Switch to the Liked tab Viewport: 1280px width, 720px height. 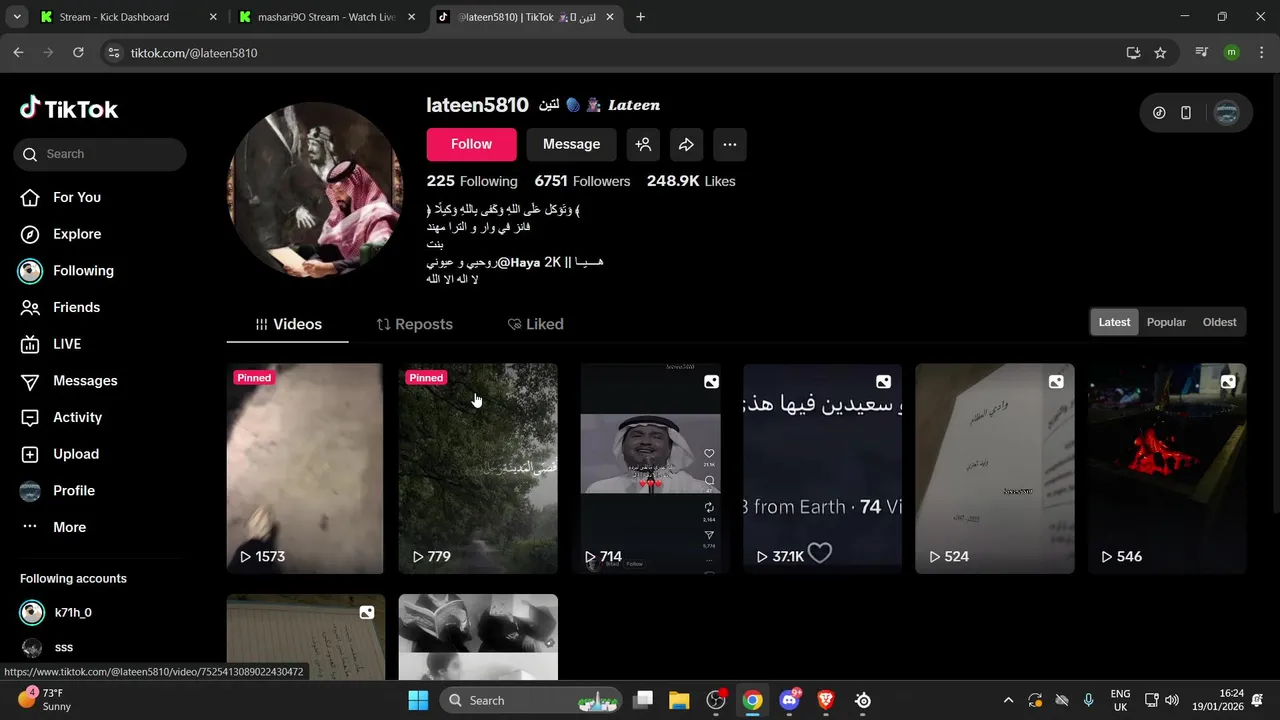tap(536, 324)
